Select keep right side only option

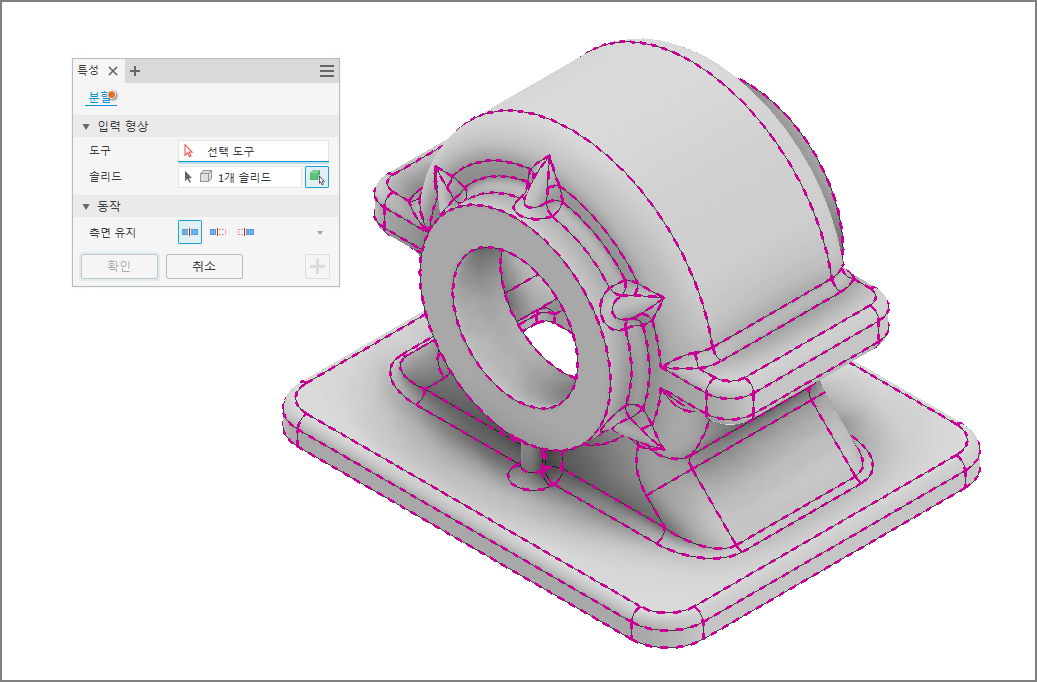[x=246, y=232]
